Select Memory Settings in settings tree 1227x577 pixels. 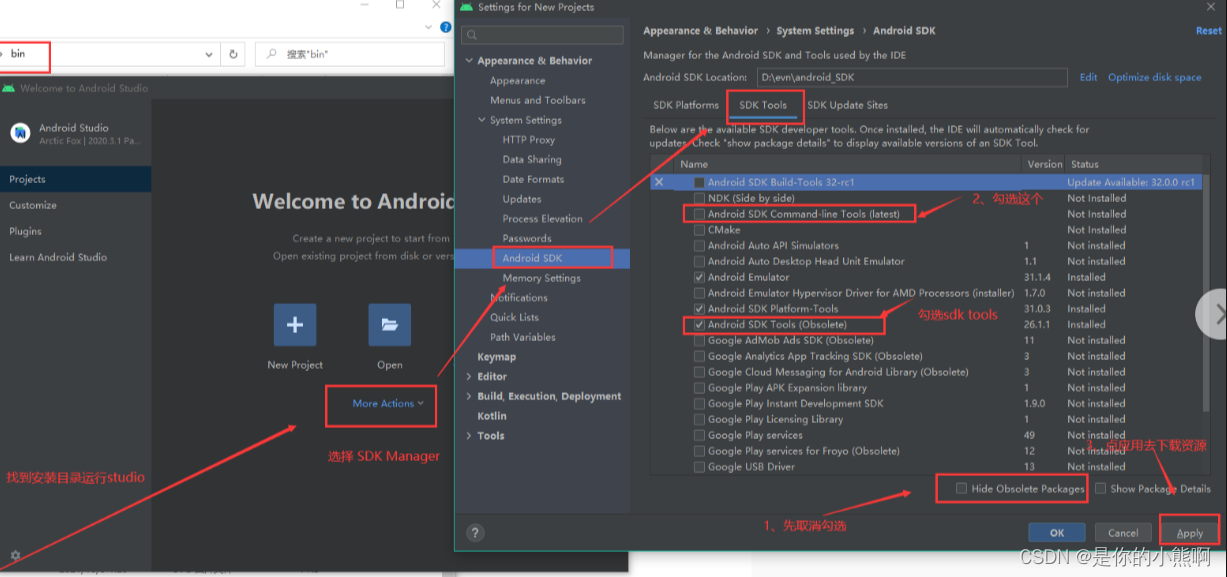click(x=541, y=278)
